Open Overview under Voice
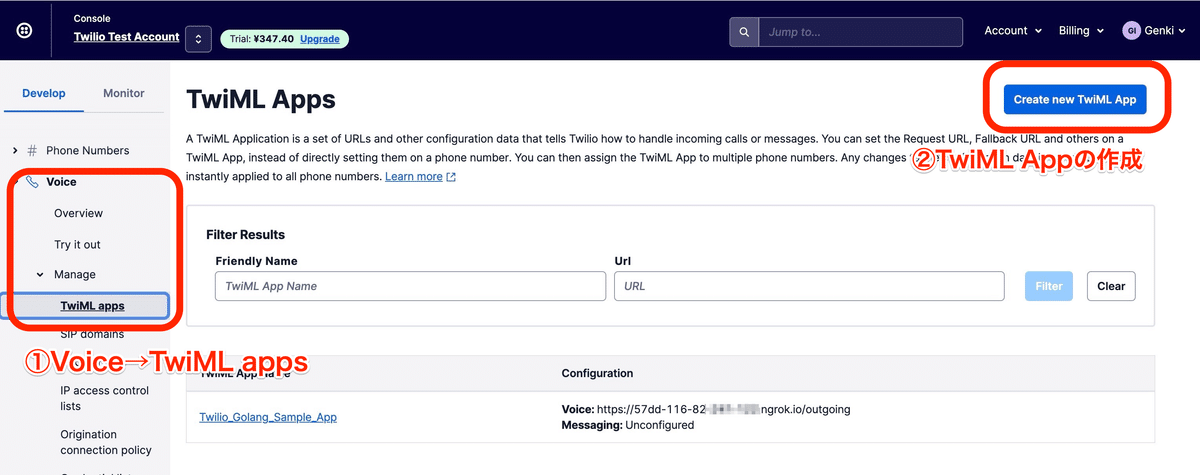 pyautogui.click(x=78, y=213)
